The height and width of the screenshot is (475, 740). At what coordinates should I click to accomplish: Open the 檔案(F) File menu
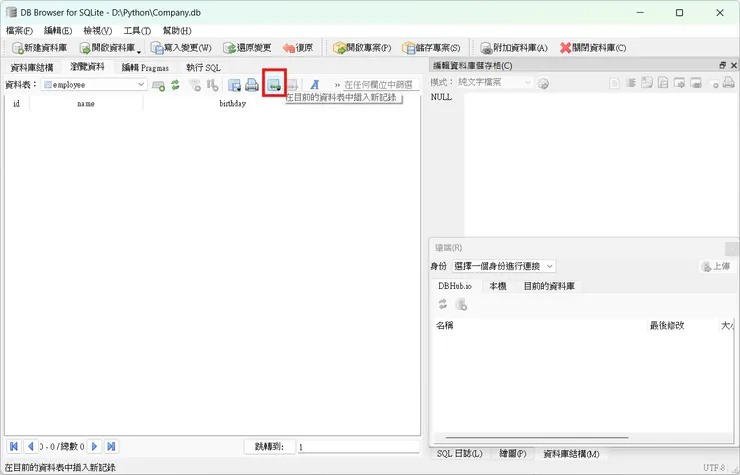tap(19, 31)
